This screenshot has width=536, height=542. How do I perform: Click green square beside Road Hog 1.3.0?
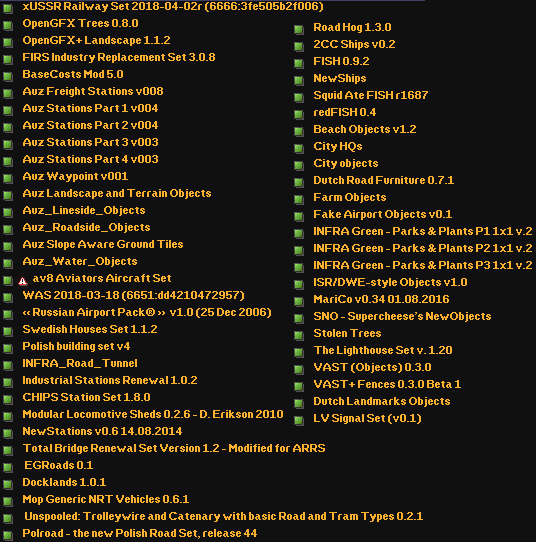tap(299, 29)
